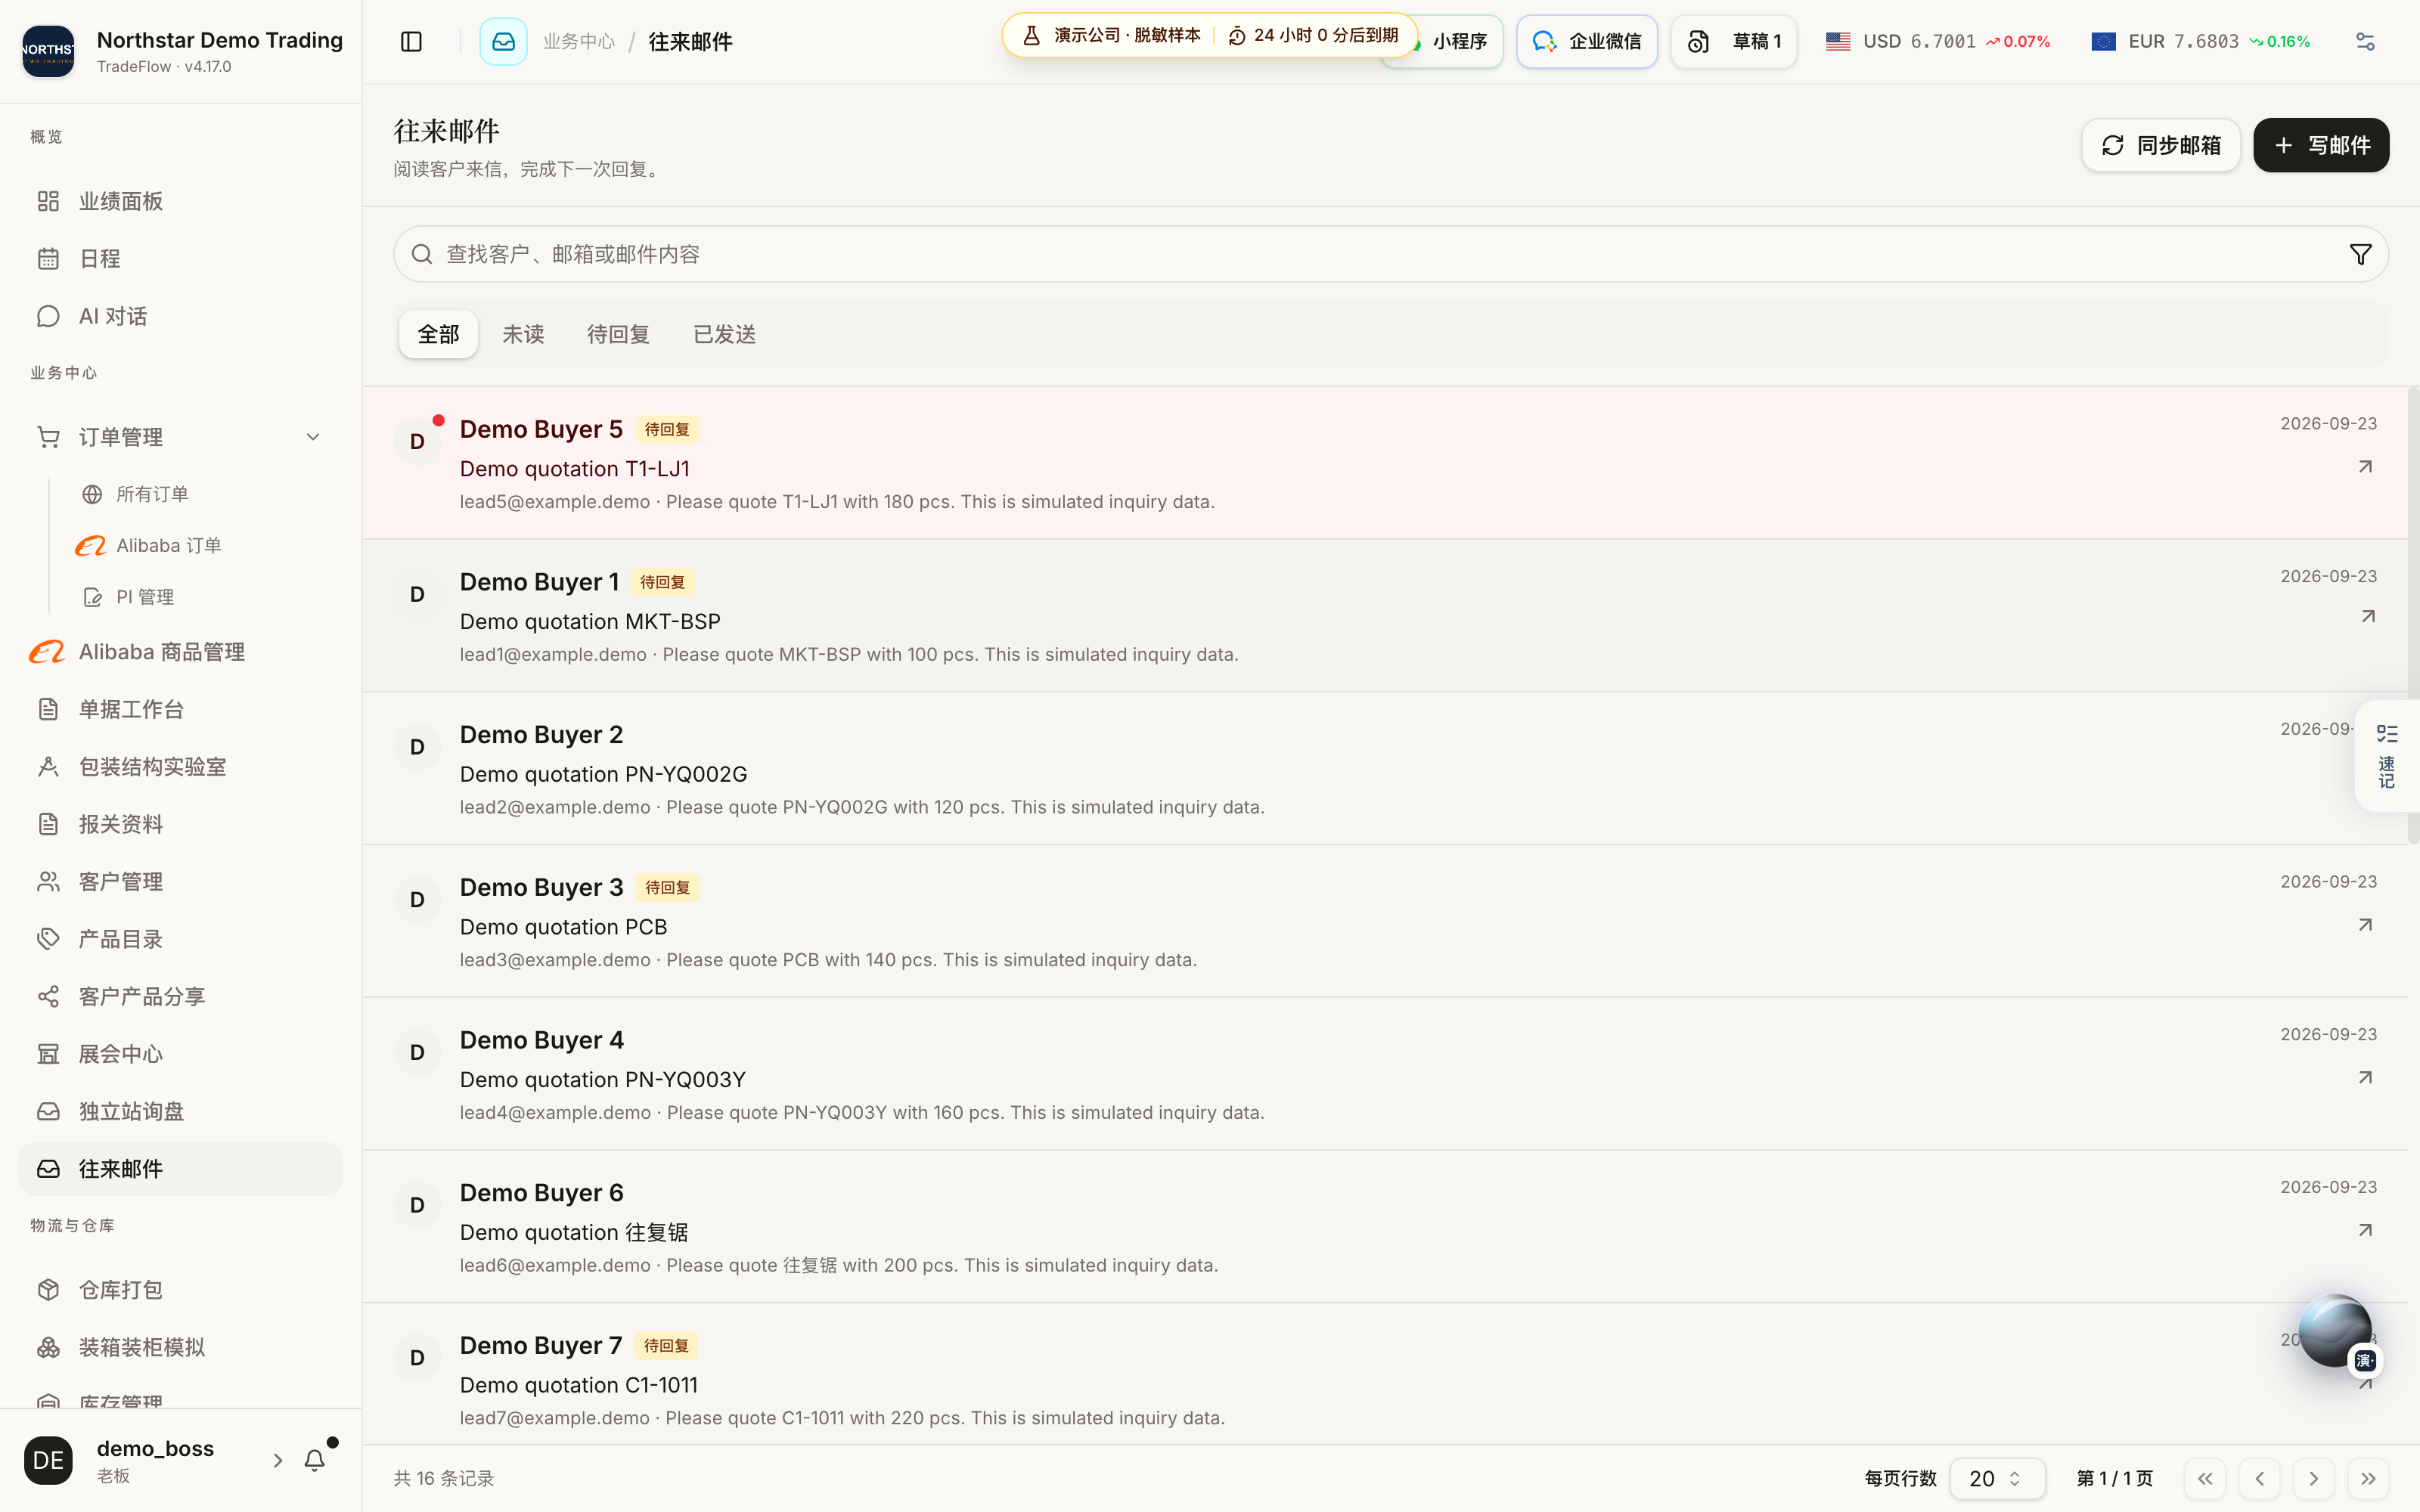Focus the mail search input field

point(1390,254)
